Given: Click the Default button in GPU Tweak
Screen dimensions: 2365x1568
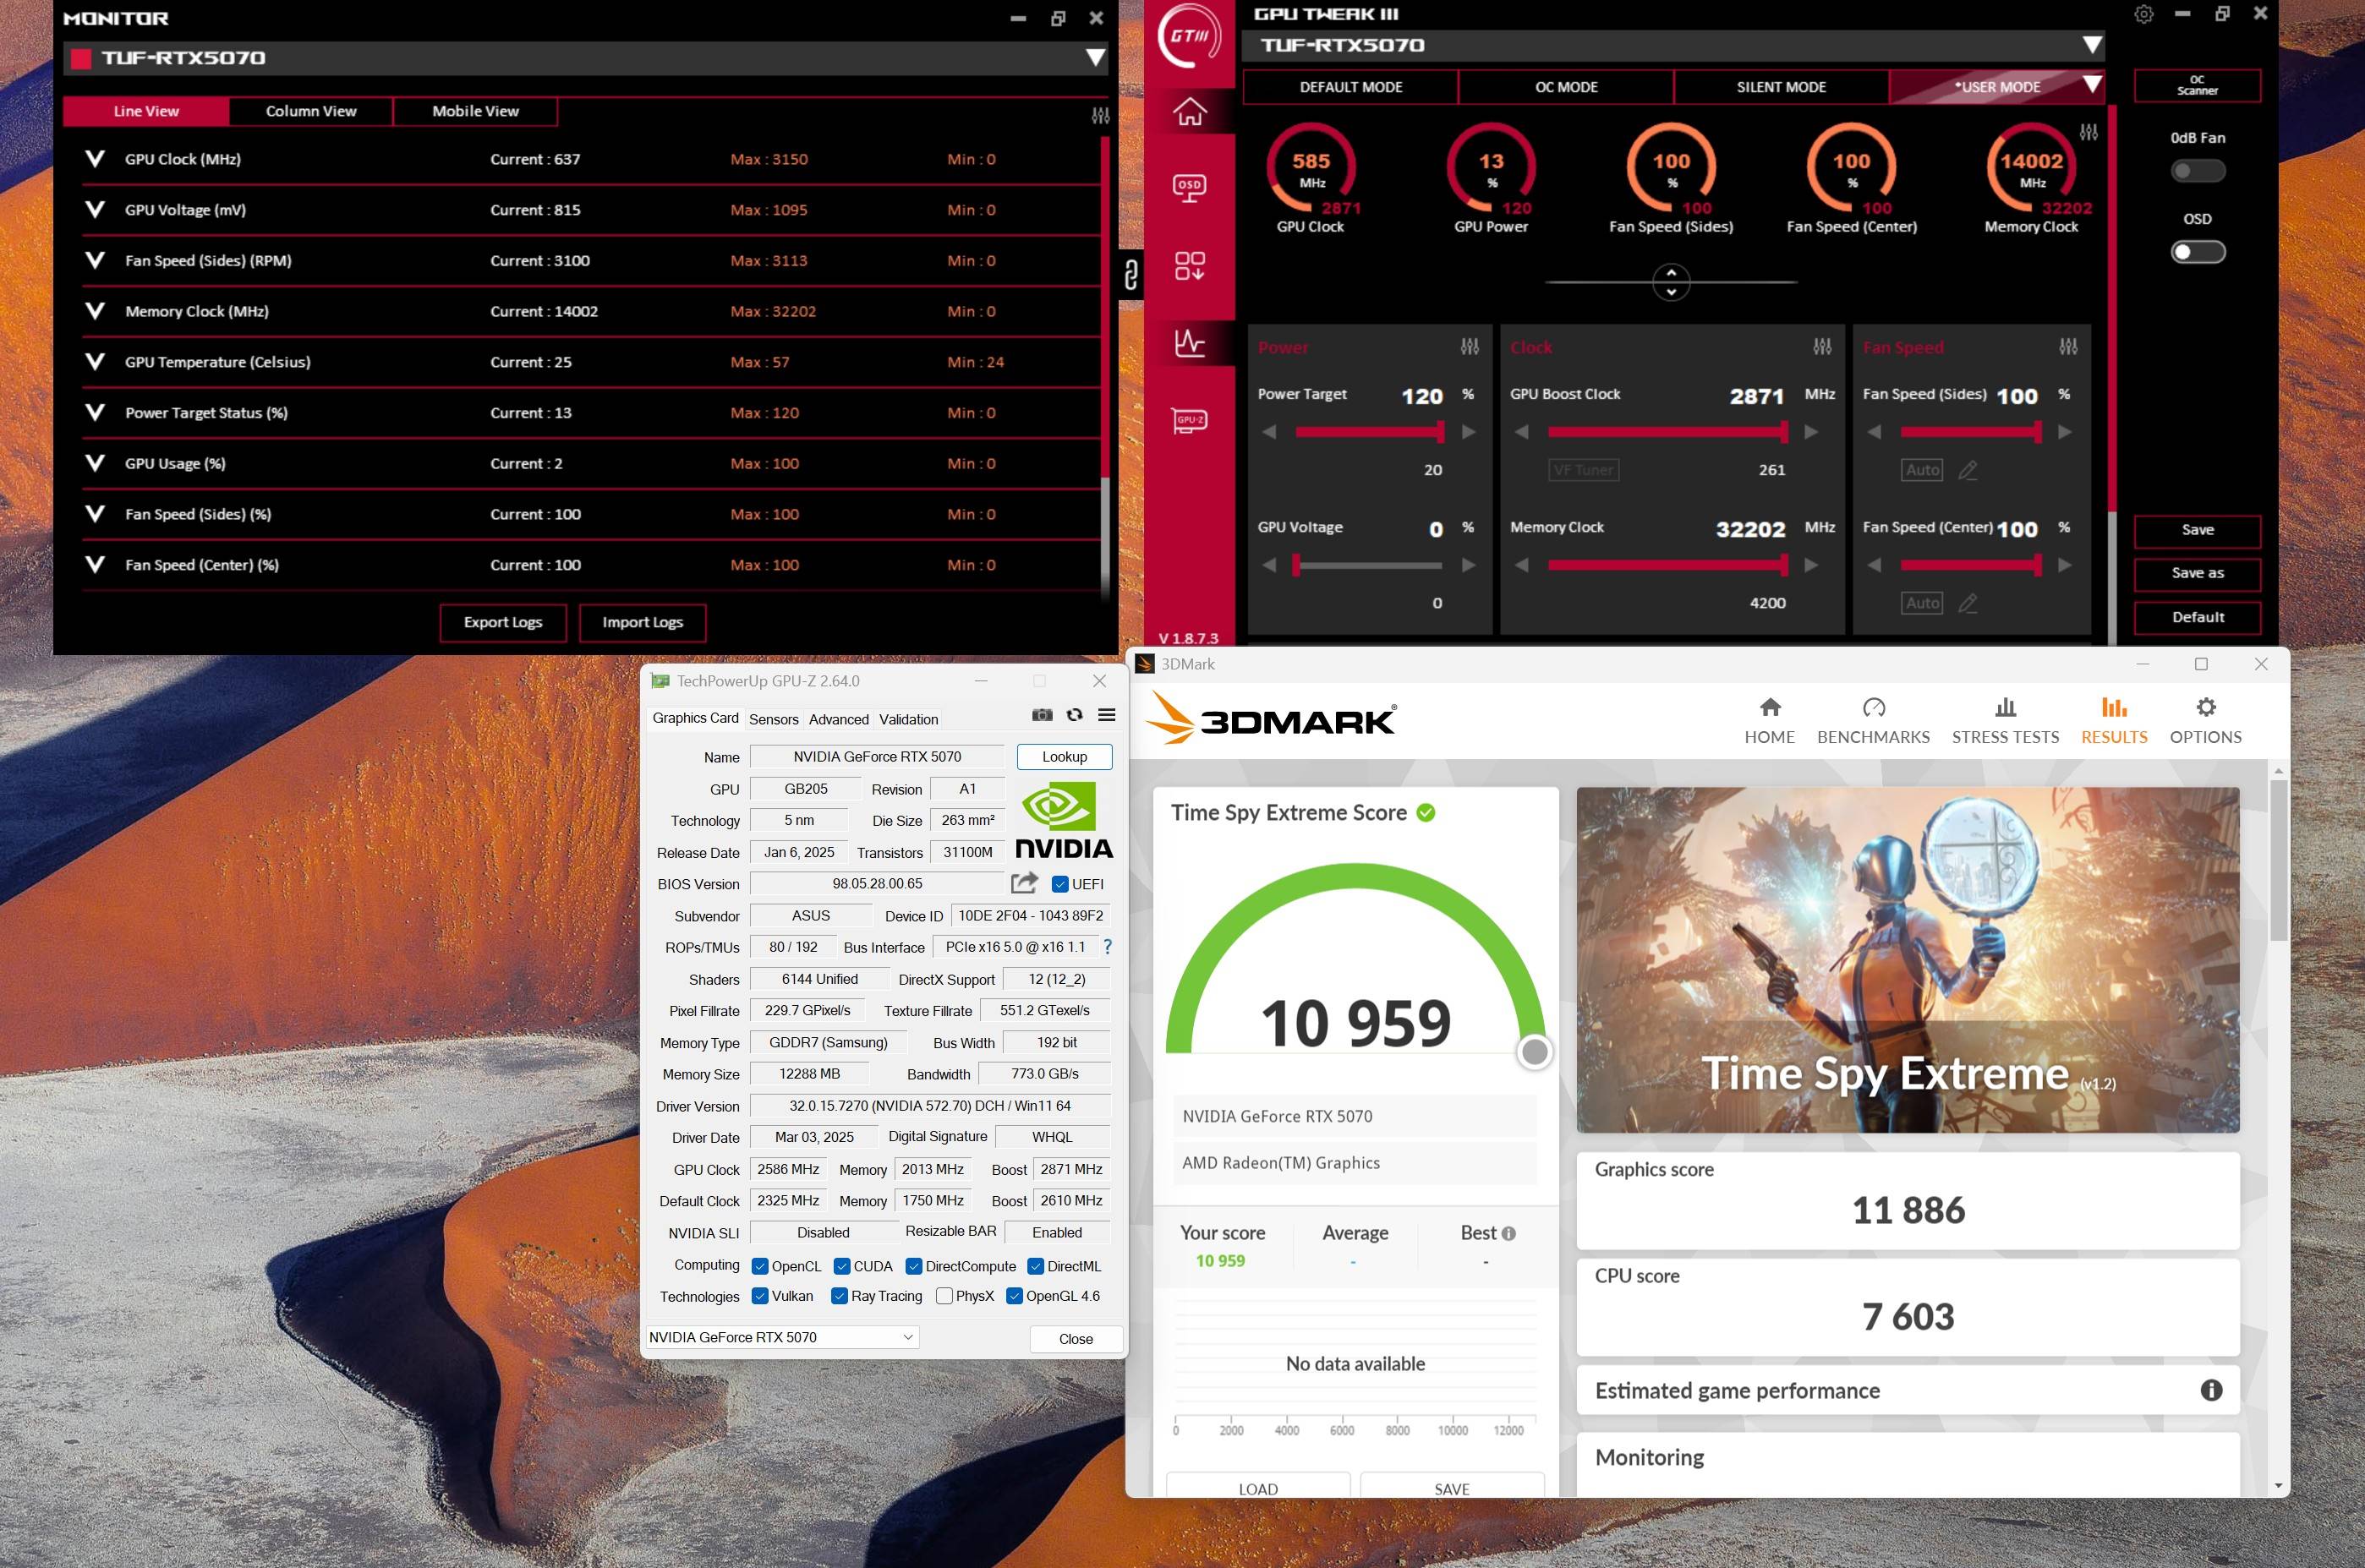Looking at the screenshot, I should [x=2197, y=617].
